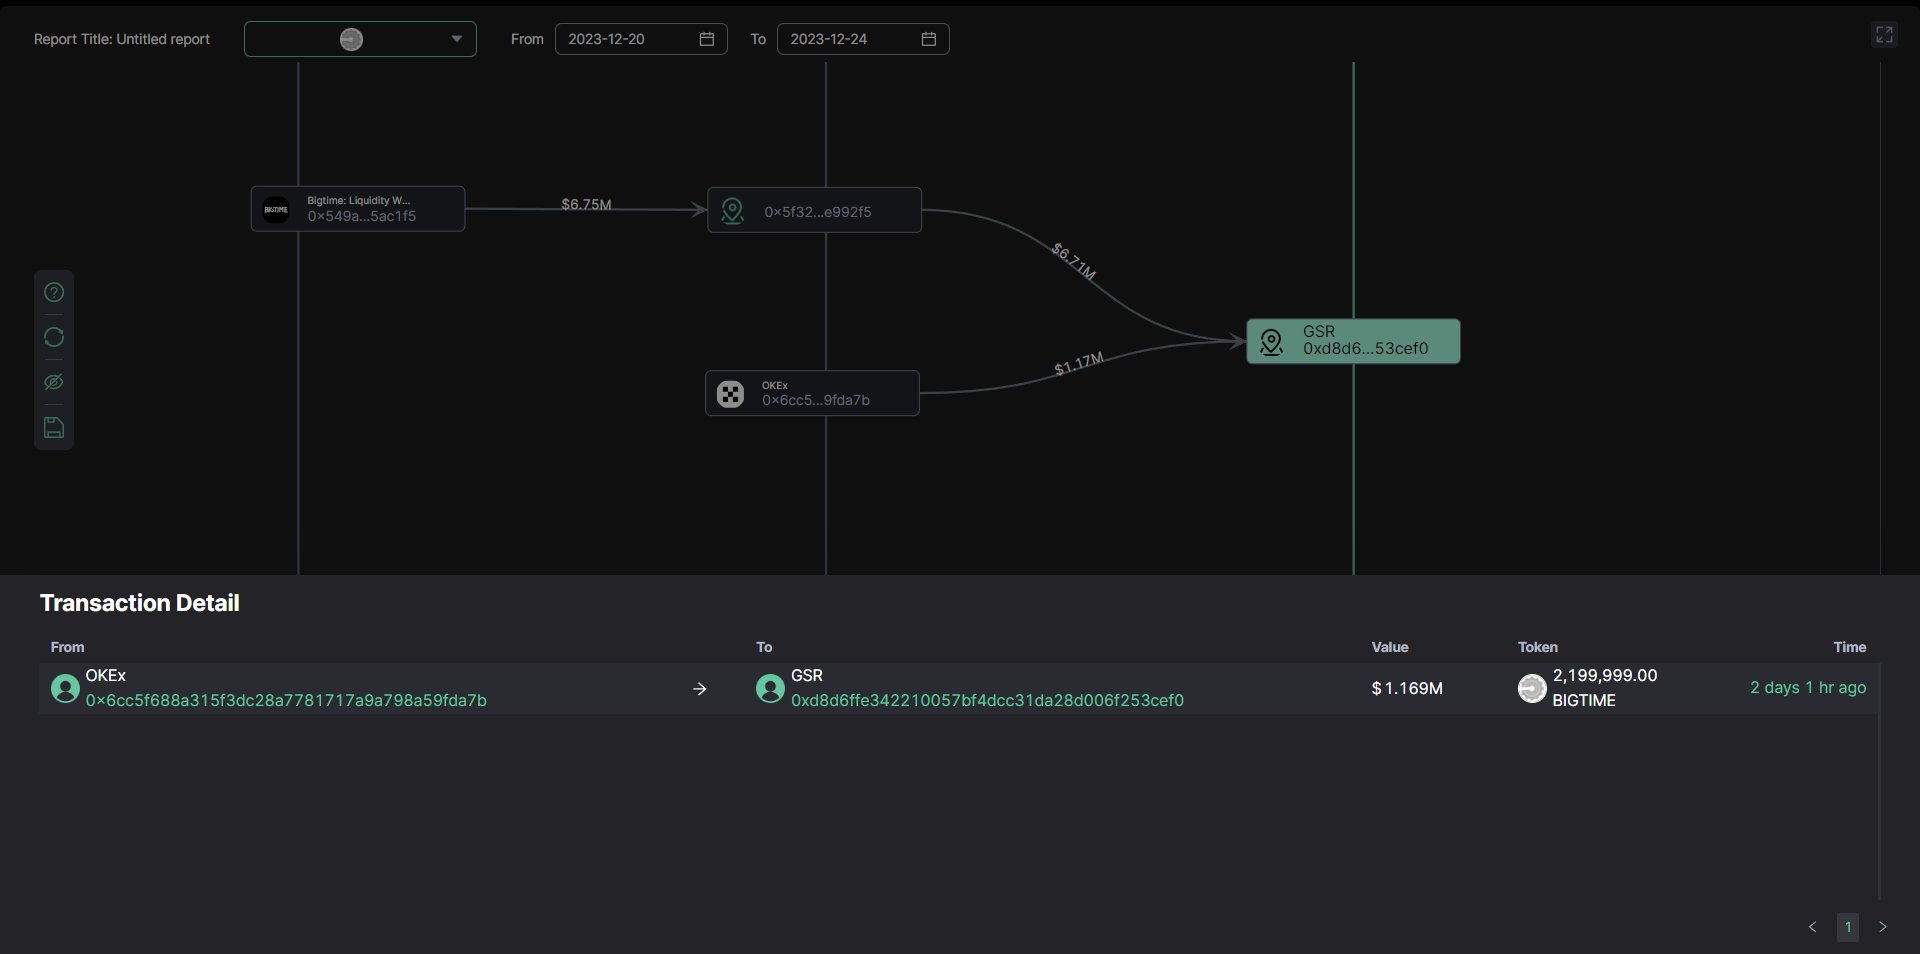The height and width of the screenshot is (954, 1920).
Task: Click Report Title: Untitled report
Action: (122, 39)
